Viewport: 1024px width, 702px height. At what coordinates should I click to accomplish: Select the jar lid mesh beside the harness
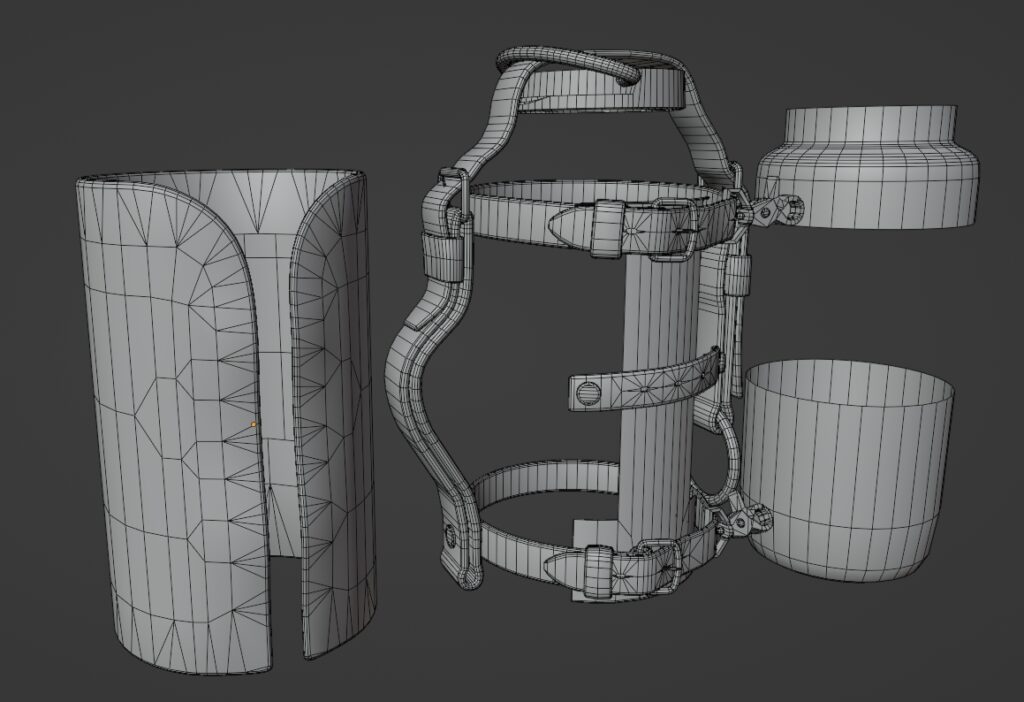pos(868,167)
